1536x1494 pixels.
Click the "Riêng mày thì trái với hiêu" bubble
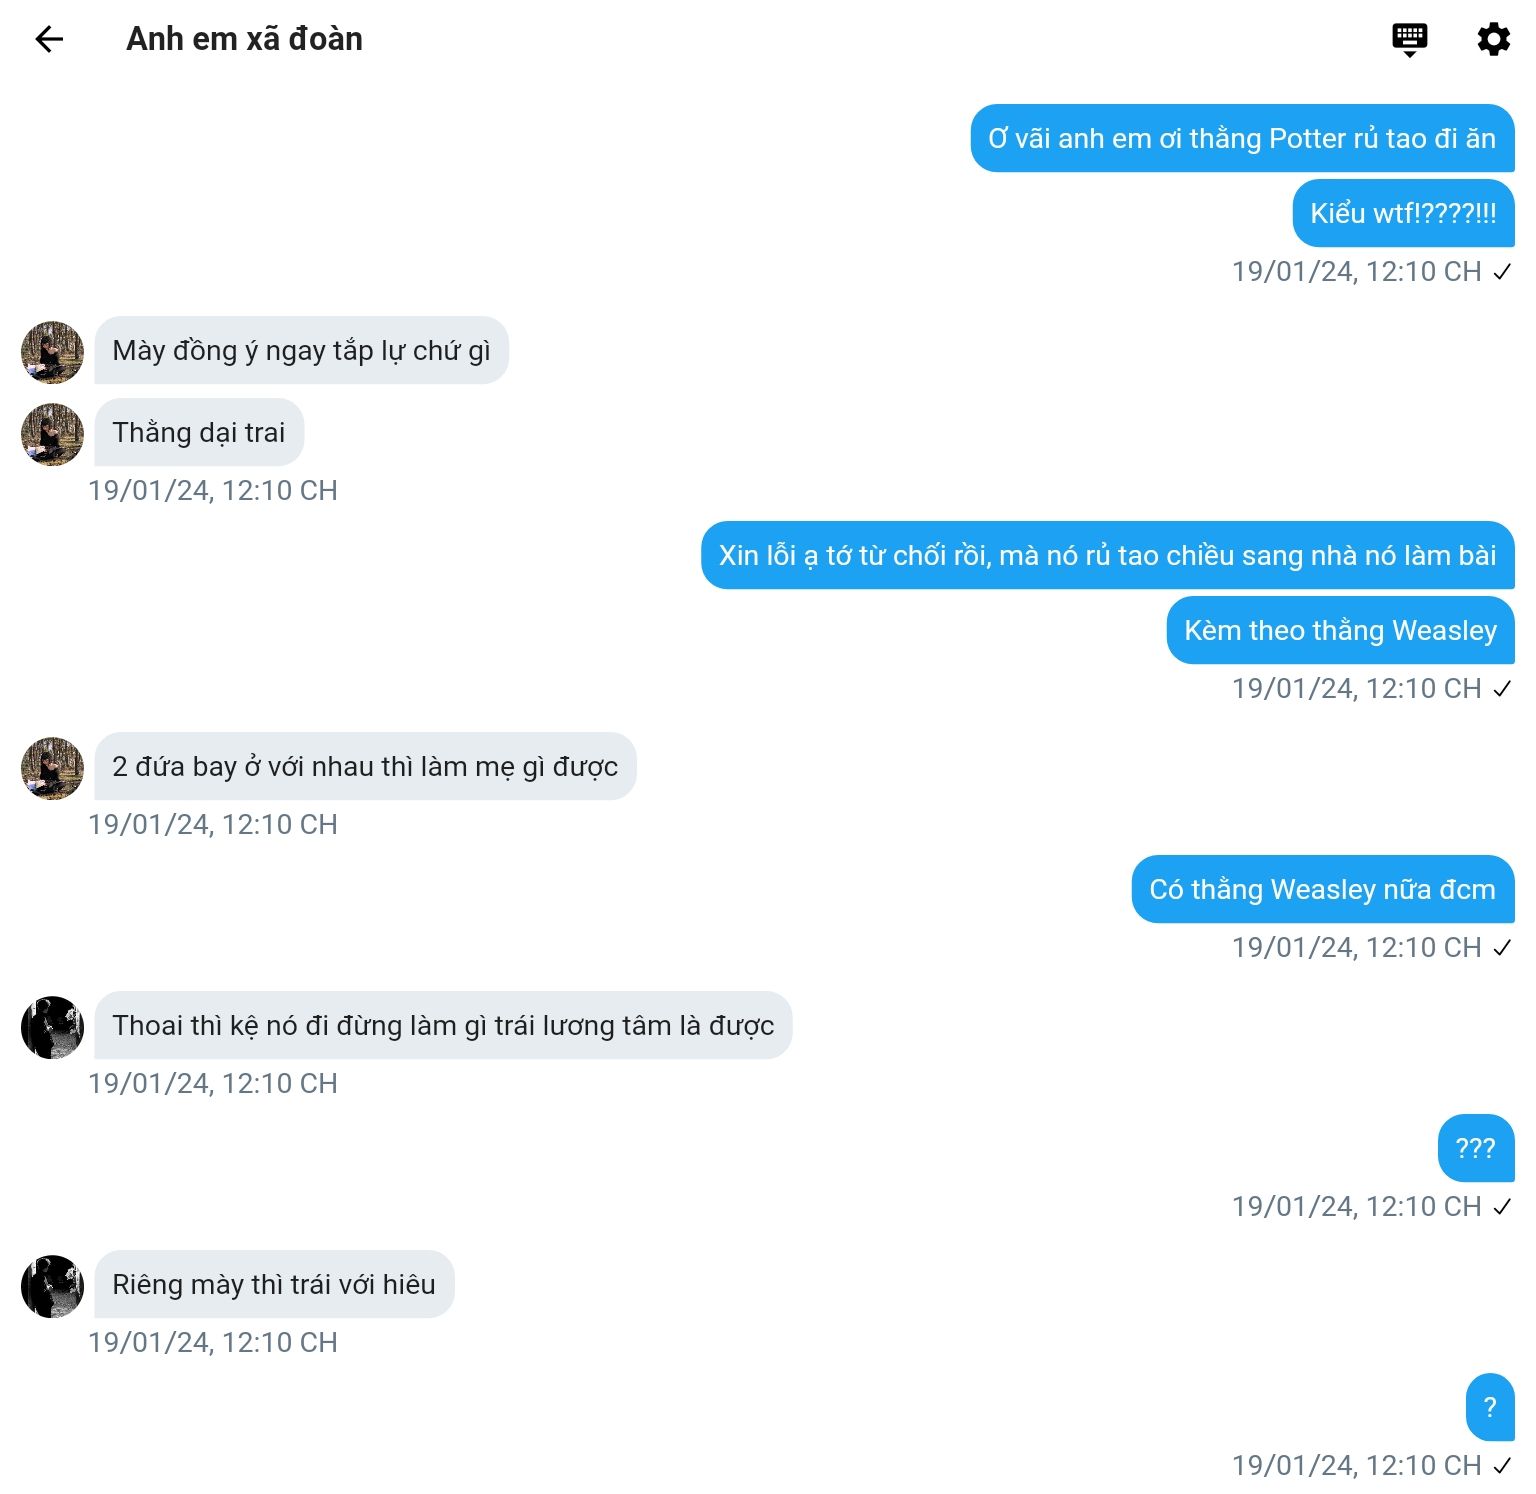tap(274, 1285)
